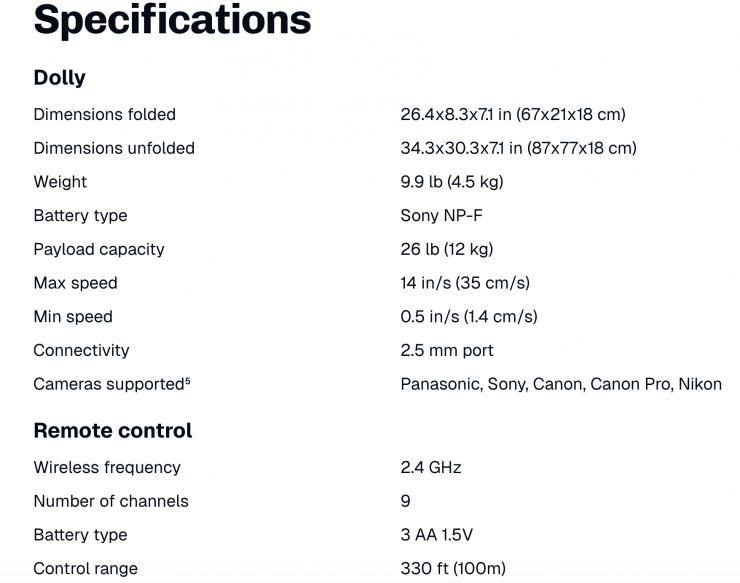Click the Min speed value 0.5 in/s
Image resolution: width=740 pixels, height=583 pixels.
click(469, 317)
